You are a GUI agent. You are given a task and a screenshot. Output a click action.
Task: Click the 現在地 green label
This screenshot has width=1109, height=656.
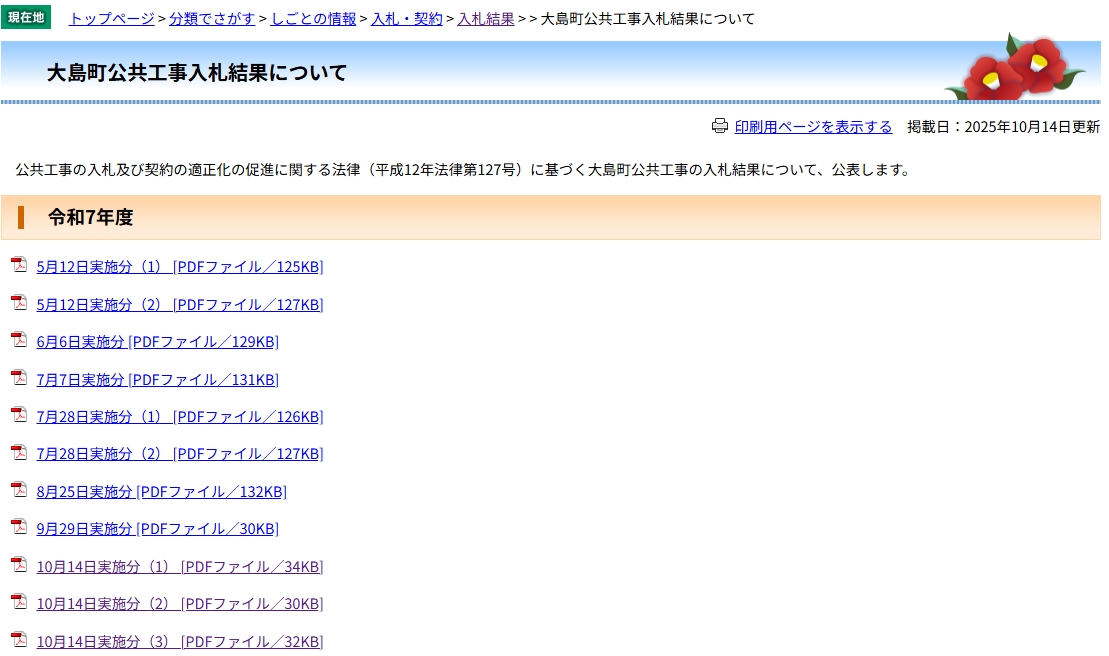tap(26, 18)
